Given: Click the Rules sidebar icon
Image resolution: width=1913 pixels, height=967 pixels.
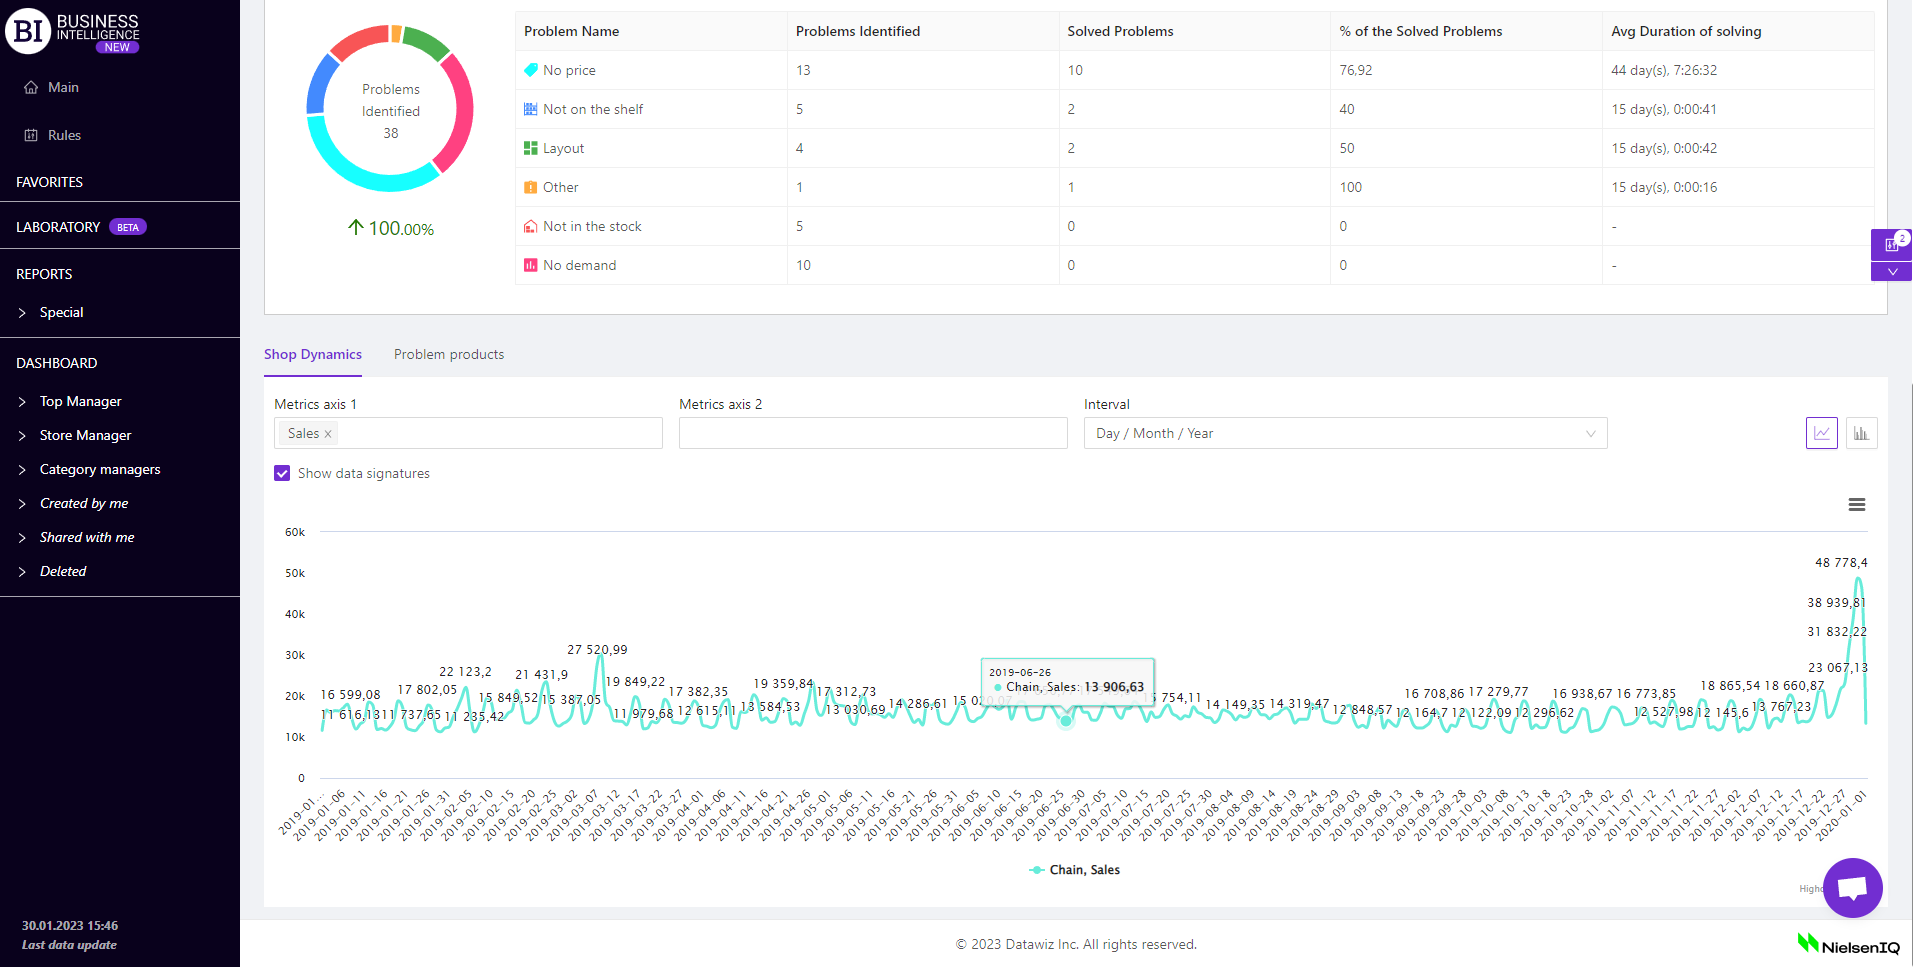Looking at the screenshot, I should click(31, 136).
